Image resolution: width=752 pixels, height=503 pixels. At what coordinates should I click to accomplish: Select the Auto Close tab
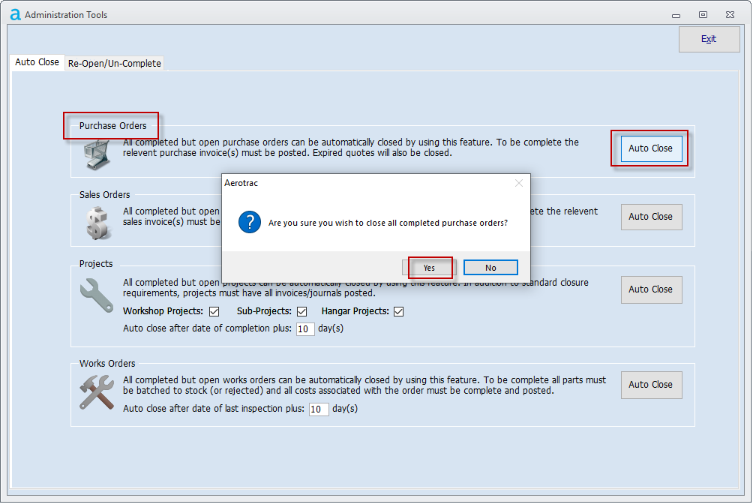(x=37, y=62)
